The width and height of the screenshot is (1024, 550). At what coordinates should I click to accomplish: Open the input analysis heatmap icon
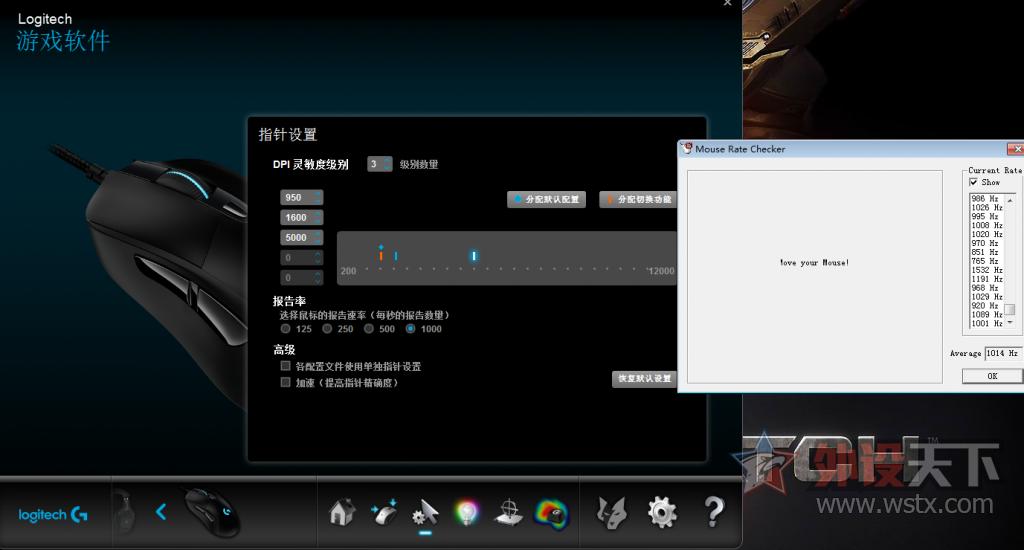(550, 513)
